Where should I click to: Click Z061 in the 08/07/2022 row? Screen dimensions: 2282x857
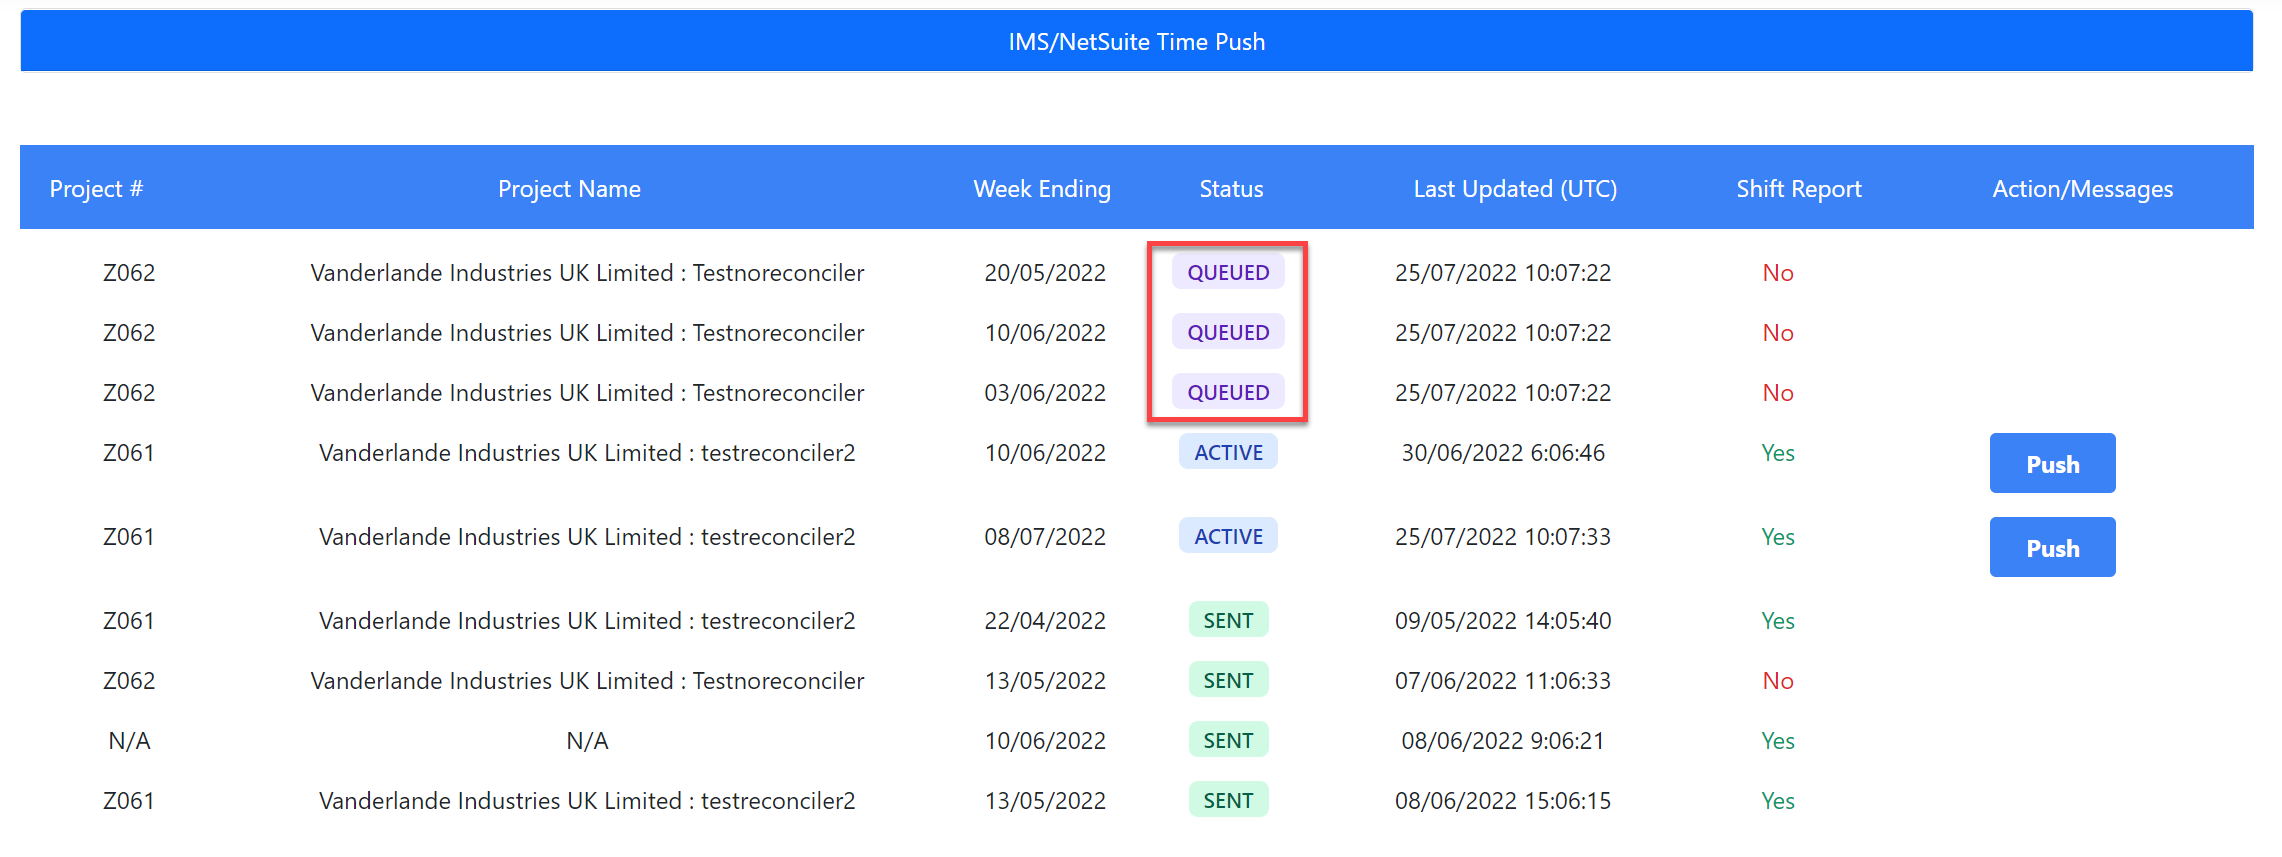(x=129, y=537)
